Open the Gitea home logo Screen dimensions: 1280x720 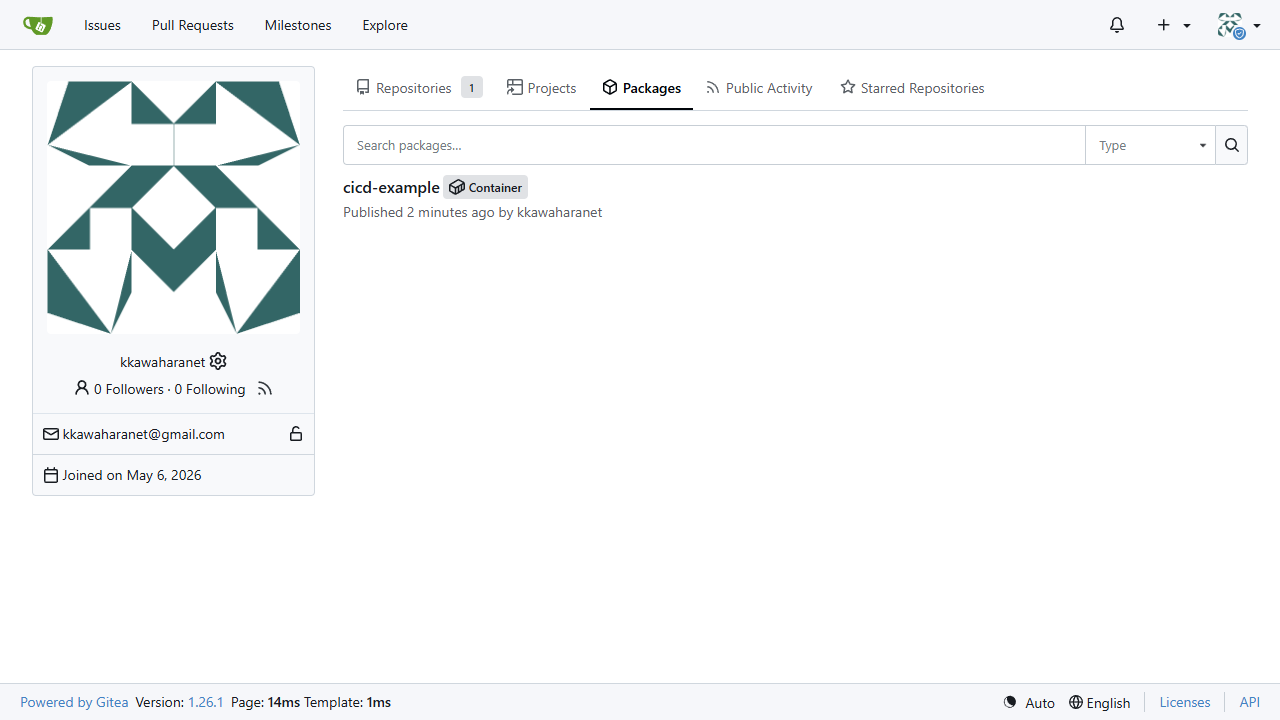click(38, 25)
